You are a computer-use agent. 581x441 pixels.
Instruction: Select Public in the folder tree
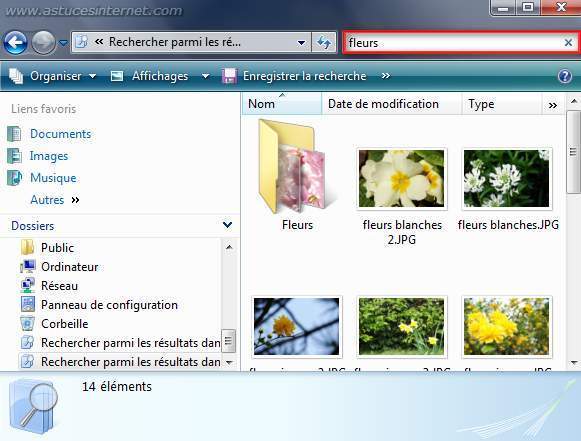click(57, 248)
